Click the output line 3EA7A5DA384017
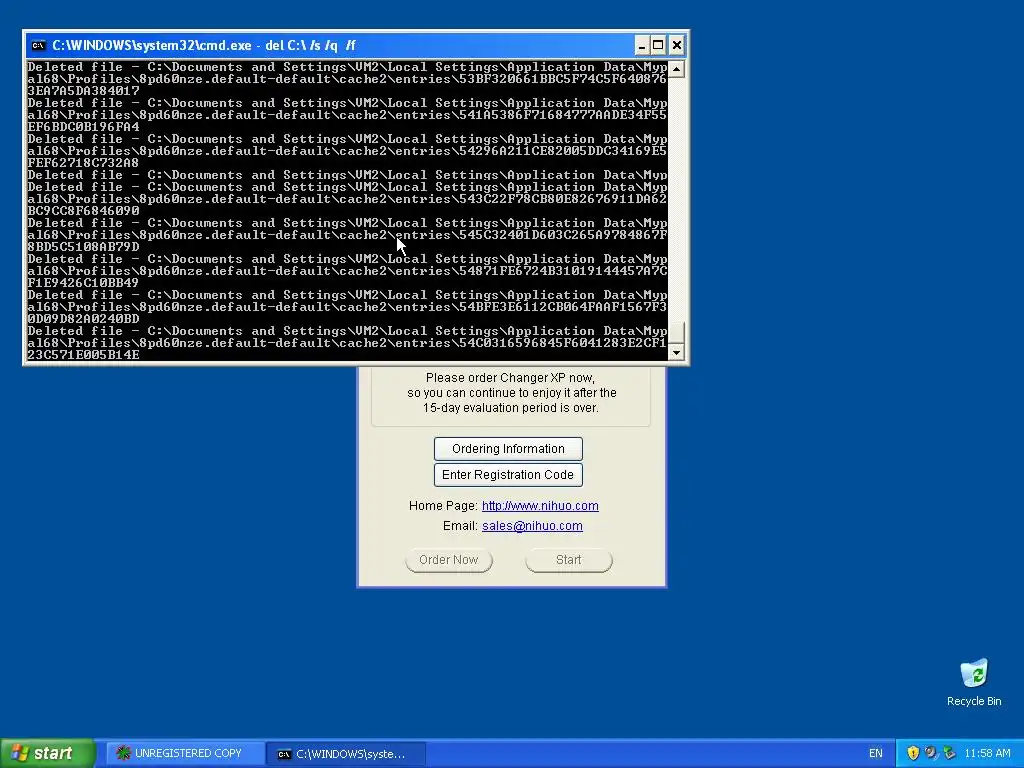Screen dimensions: 1024x768 tap(83, 91)
